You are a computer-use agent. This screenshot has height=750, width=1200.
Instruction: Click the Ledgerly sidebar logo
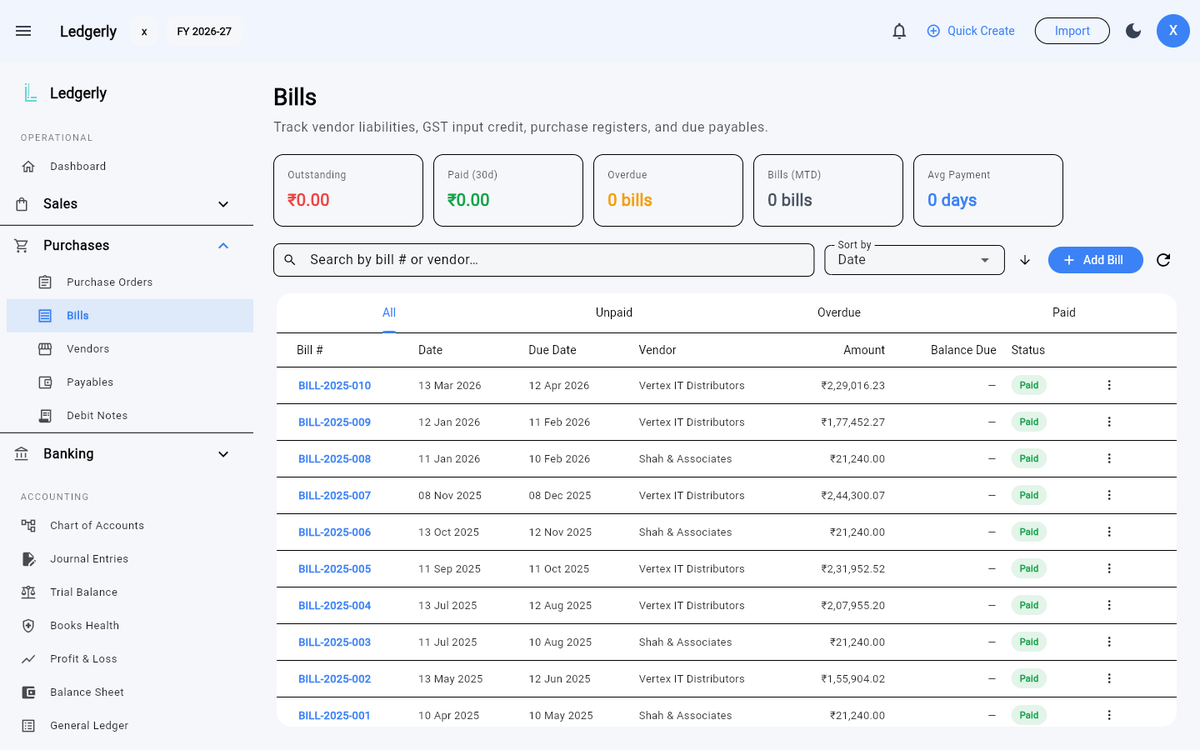pyautogui.click(x=30, y=93)
